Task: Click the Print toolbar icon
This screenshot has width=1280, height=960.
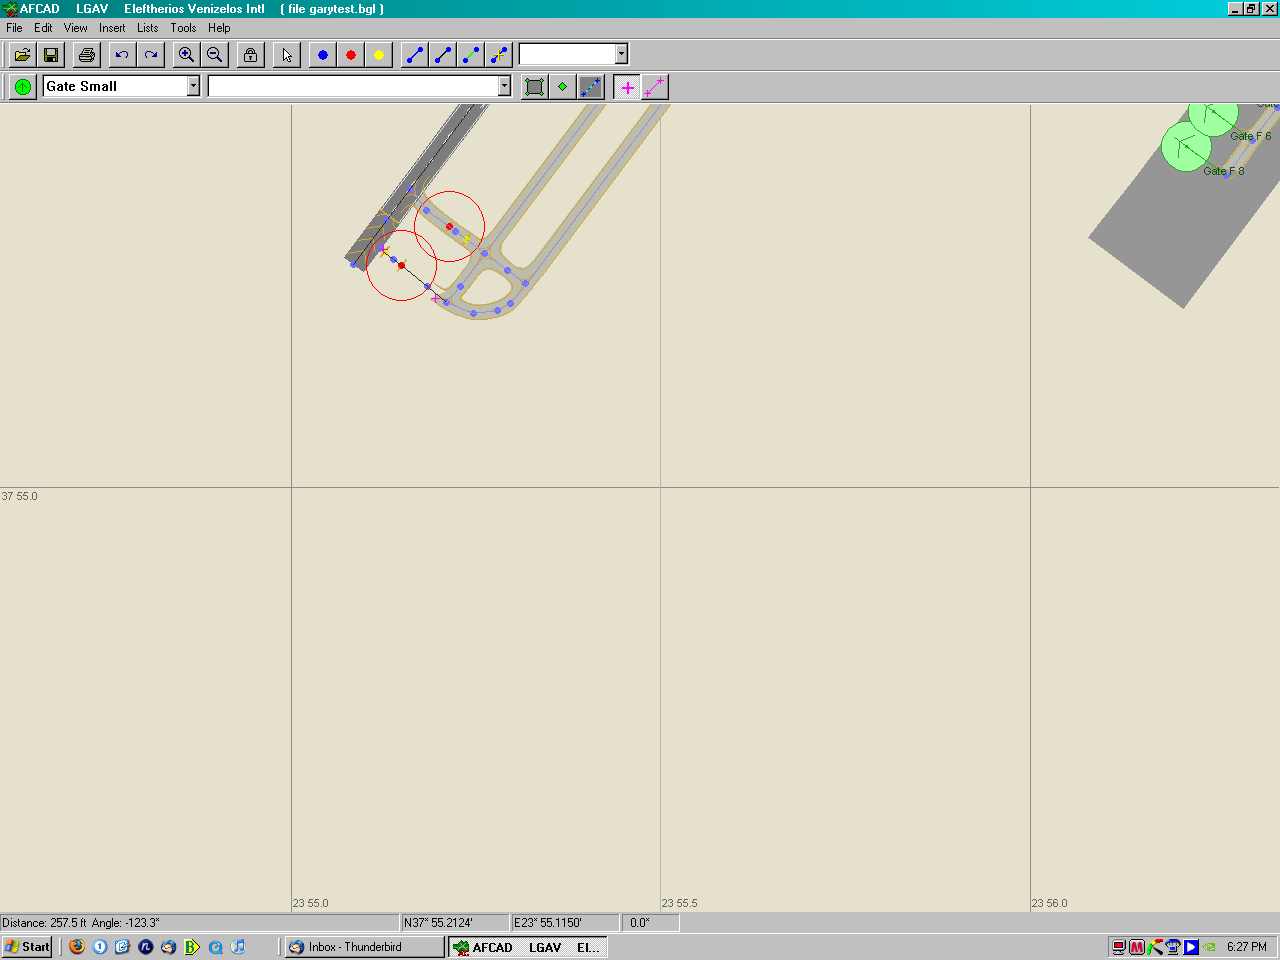Action: click(x=87, y=55)
